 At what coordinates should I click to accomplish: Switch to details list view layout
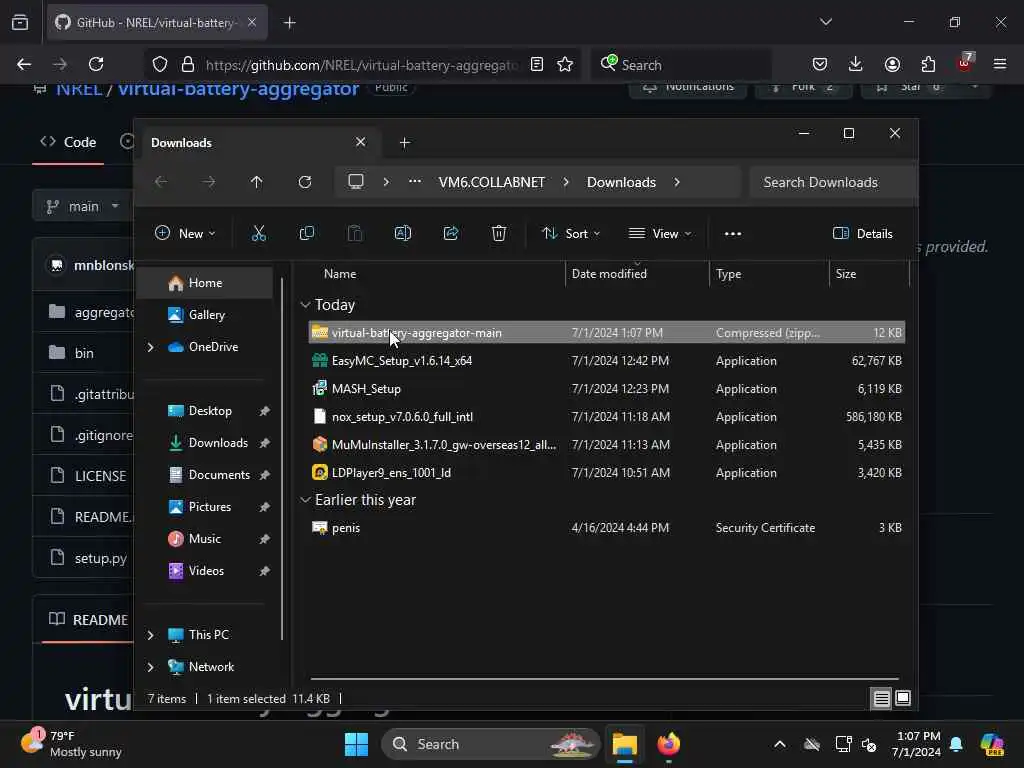(881, 699)
